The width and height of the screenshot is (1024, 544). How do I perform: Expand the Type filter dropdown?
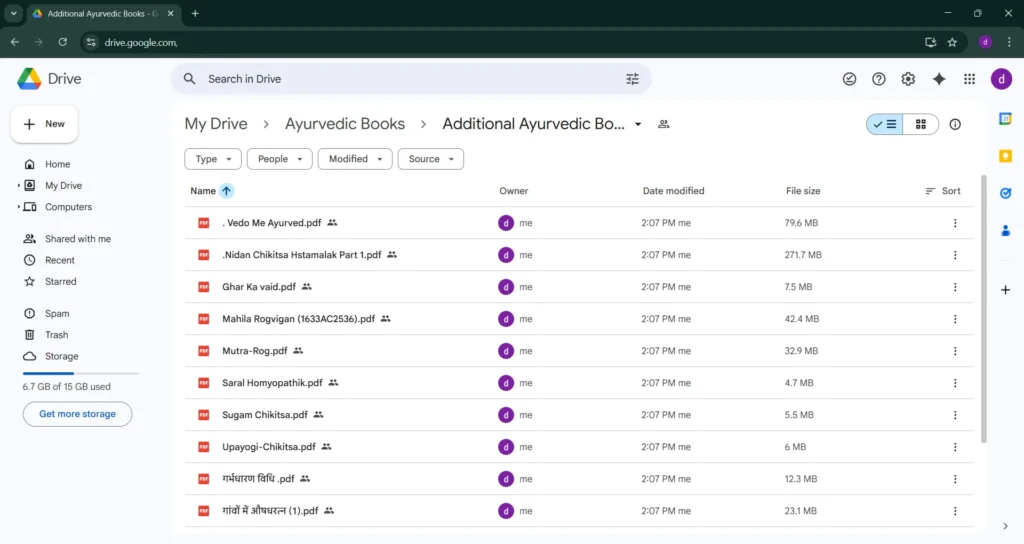[213, 159]
